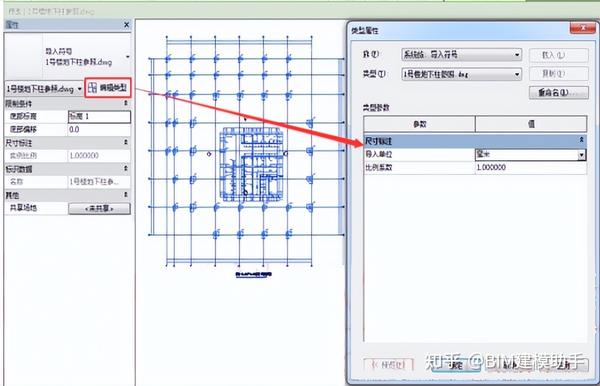600x386 pixels.
Task: Open the instance filter dropdown 1号楼地下柱参照.dwg
Action: 44,89
